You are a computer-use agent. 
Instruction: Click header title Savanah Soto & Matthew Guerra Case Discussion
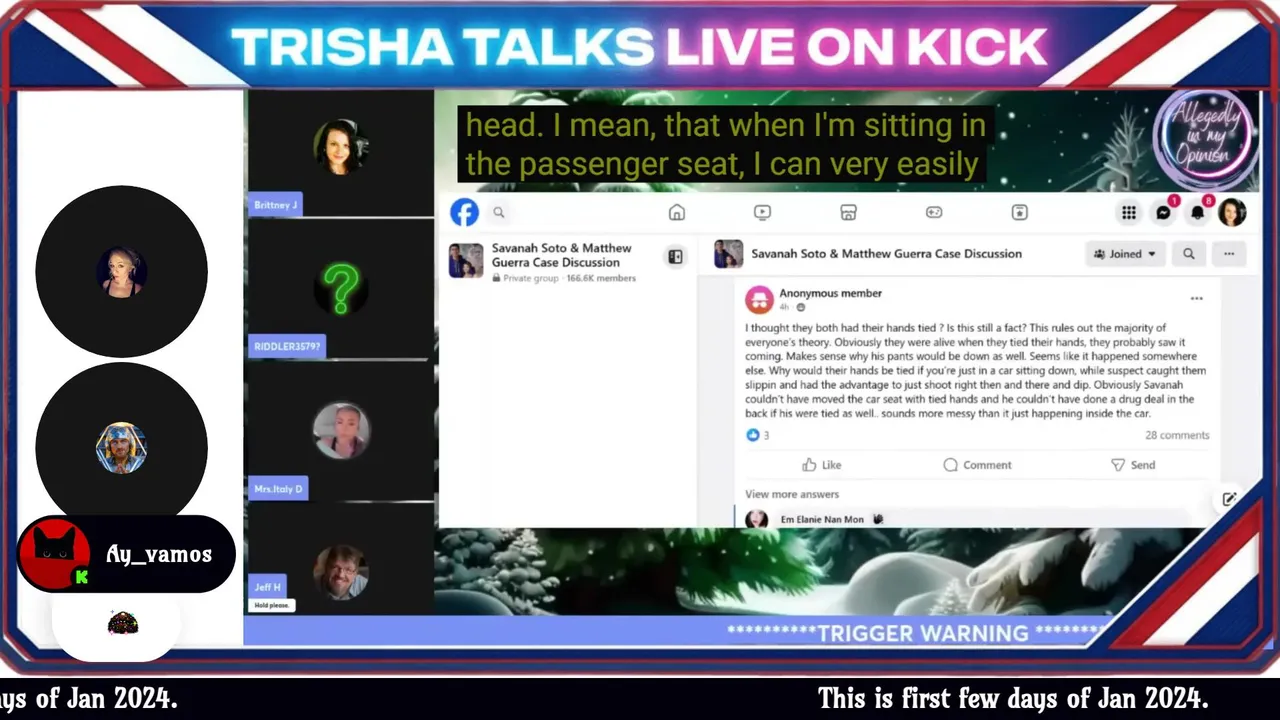(x=886, y=254)
